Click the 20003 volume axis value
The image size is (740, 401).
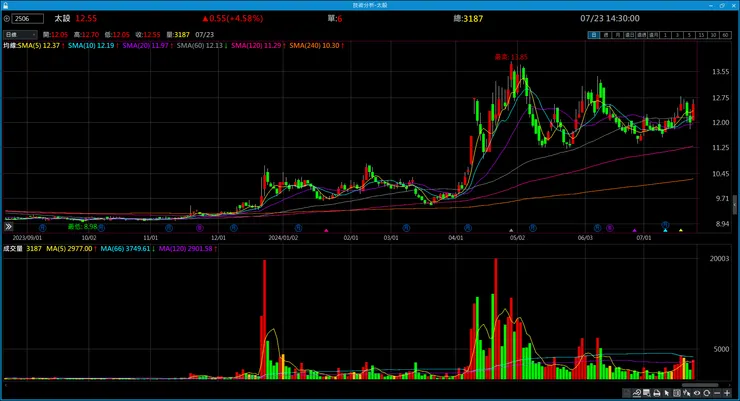click(719, 259)
